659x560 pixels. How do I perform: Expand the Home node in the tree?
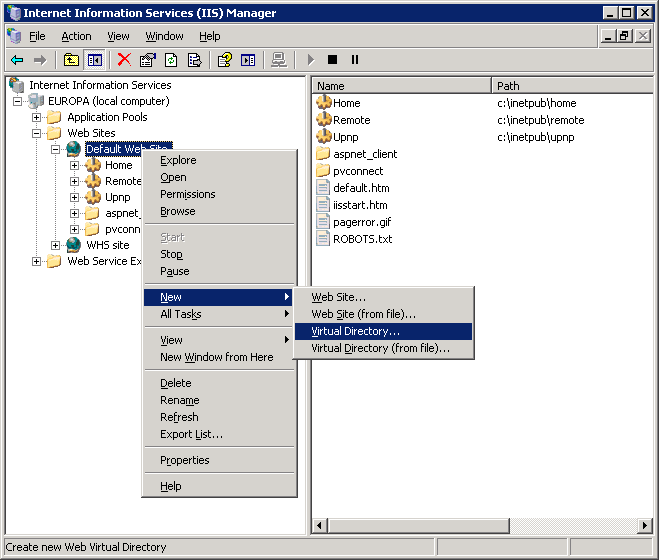[74, 165]
